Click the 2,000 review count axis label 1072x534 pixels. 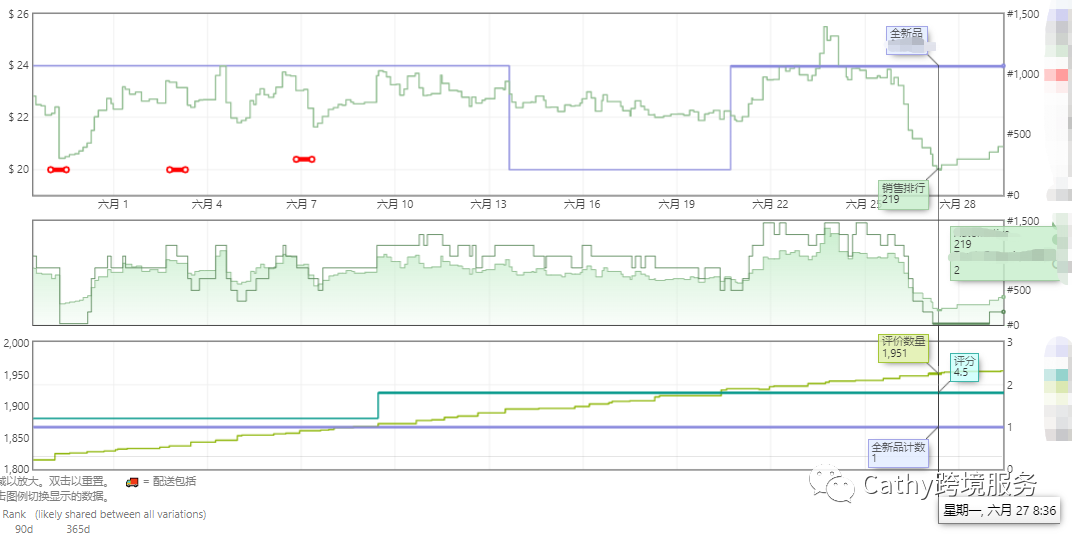pos(16,343)
